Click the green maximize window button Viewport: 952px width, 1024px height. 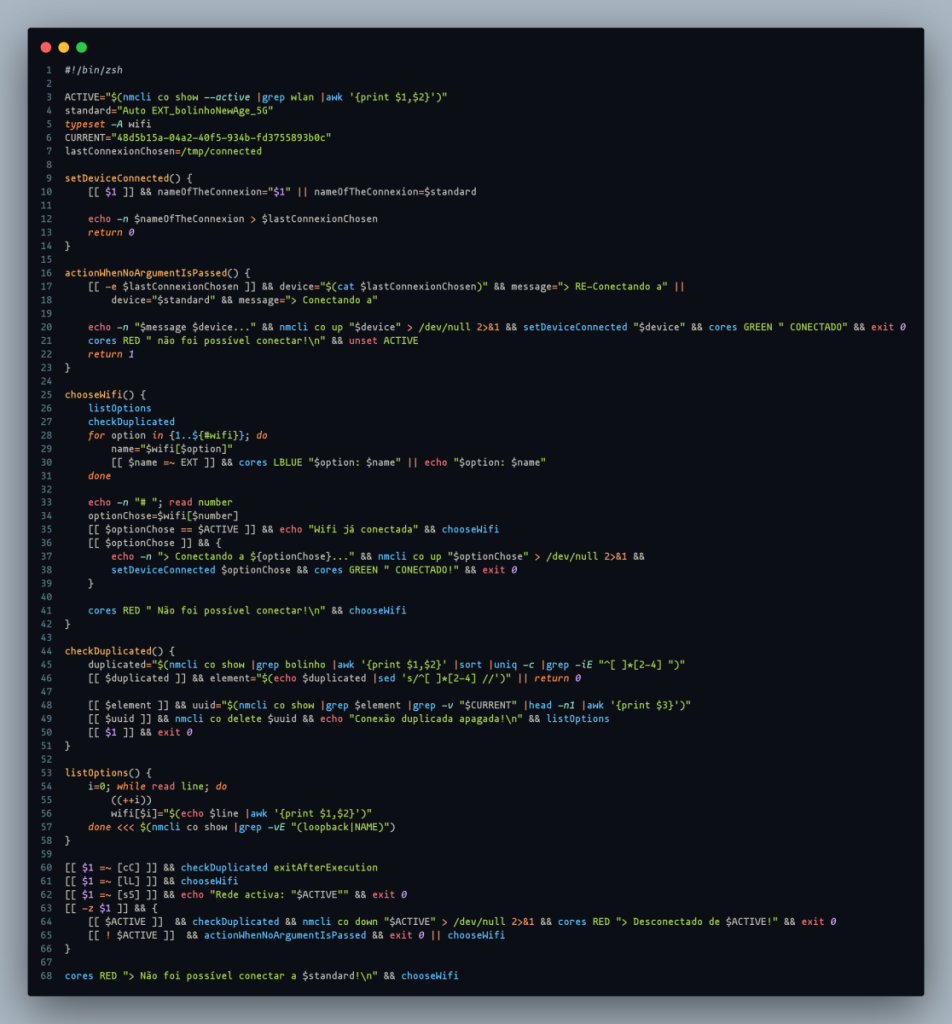82,47
